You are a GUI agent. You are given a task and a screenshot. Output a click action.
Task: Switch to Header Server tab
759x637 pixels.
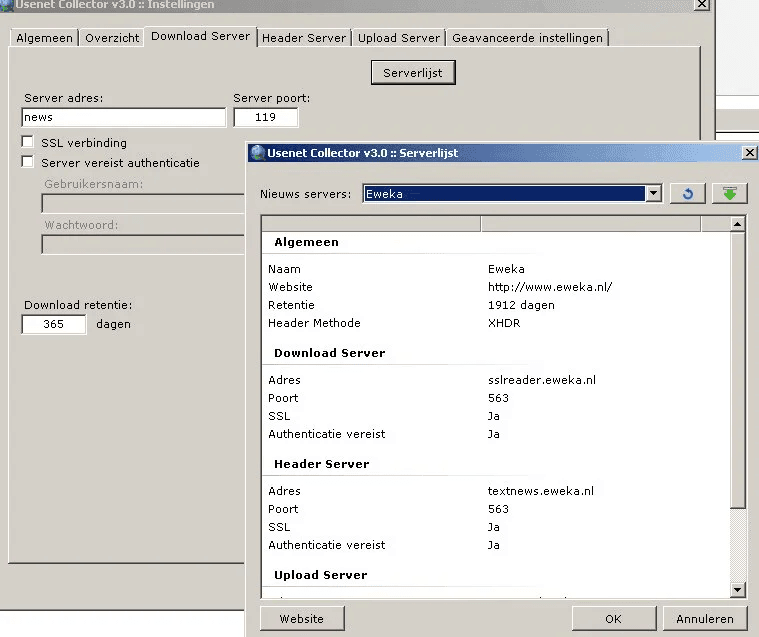(304, 38)
